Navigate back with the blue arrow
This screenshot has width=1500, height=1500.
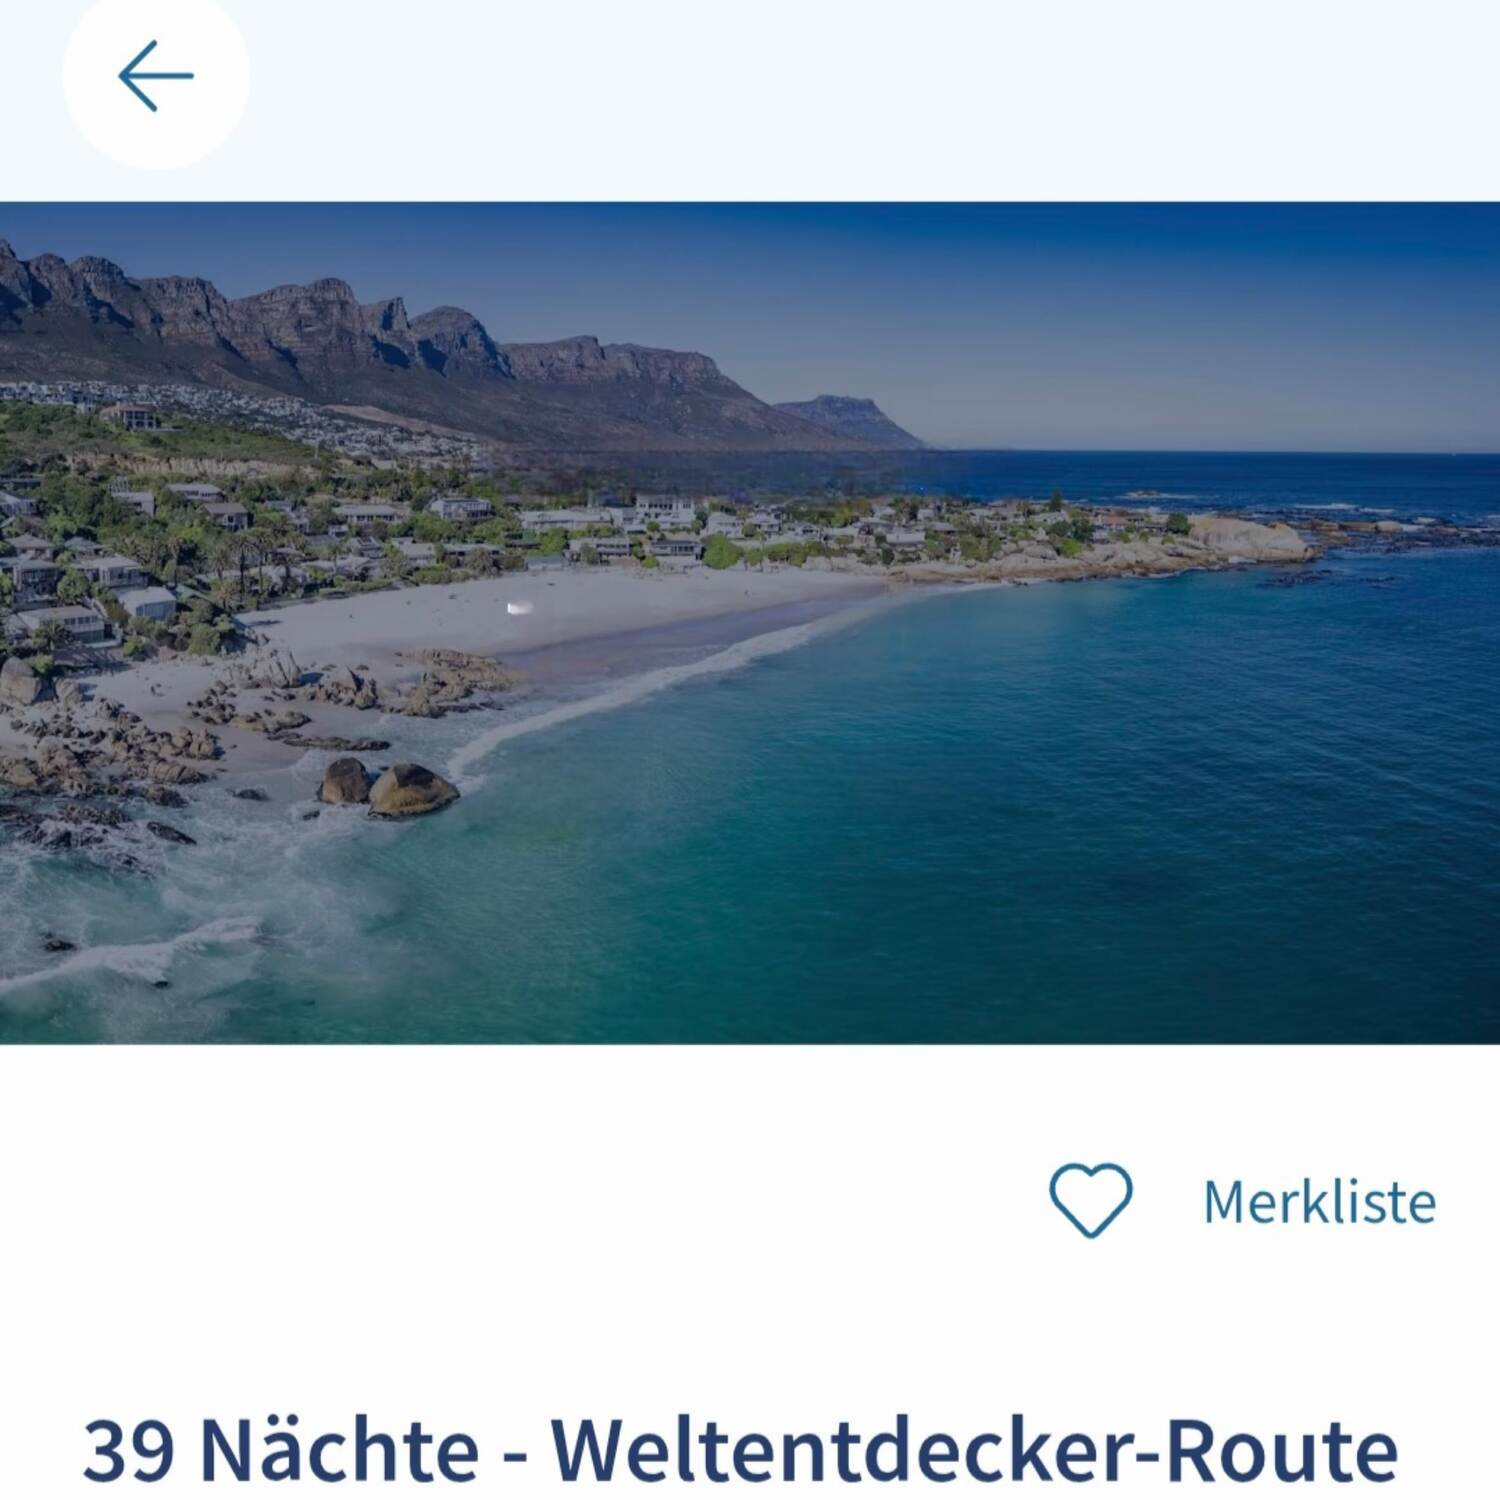pyautogui.click(x=155, y=76)
